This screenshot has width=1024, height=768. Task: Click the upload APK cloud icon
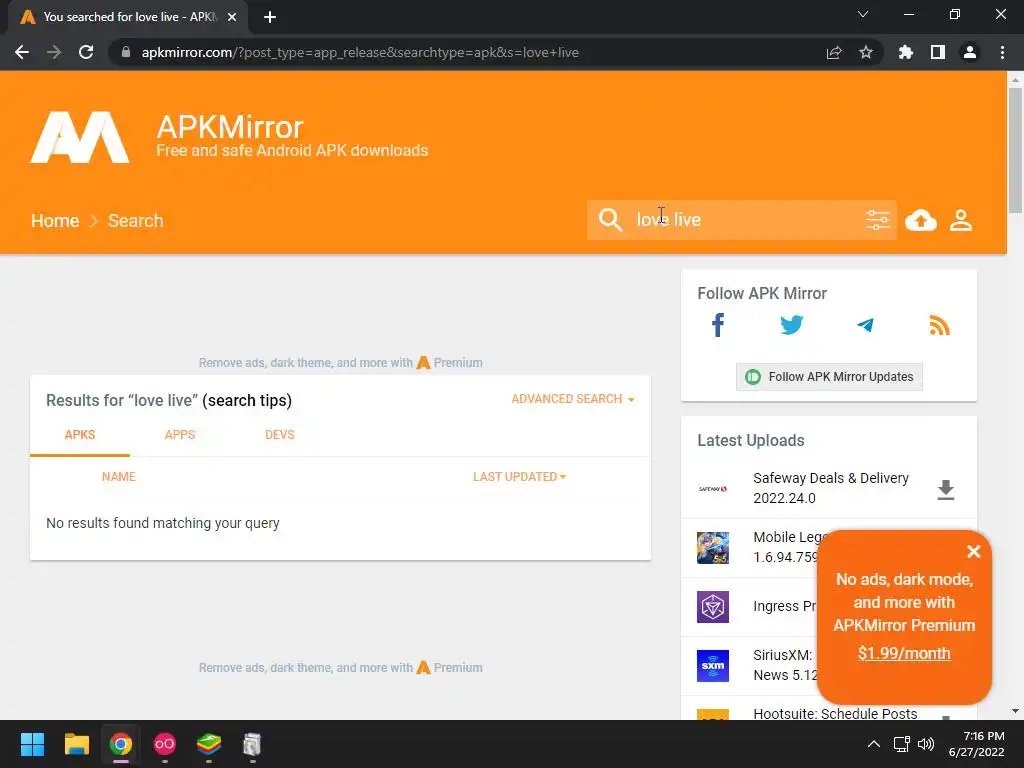(x=921, y=221)
